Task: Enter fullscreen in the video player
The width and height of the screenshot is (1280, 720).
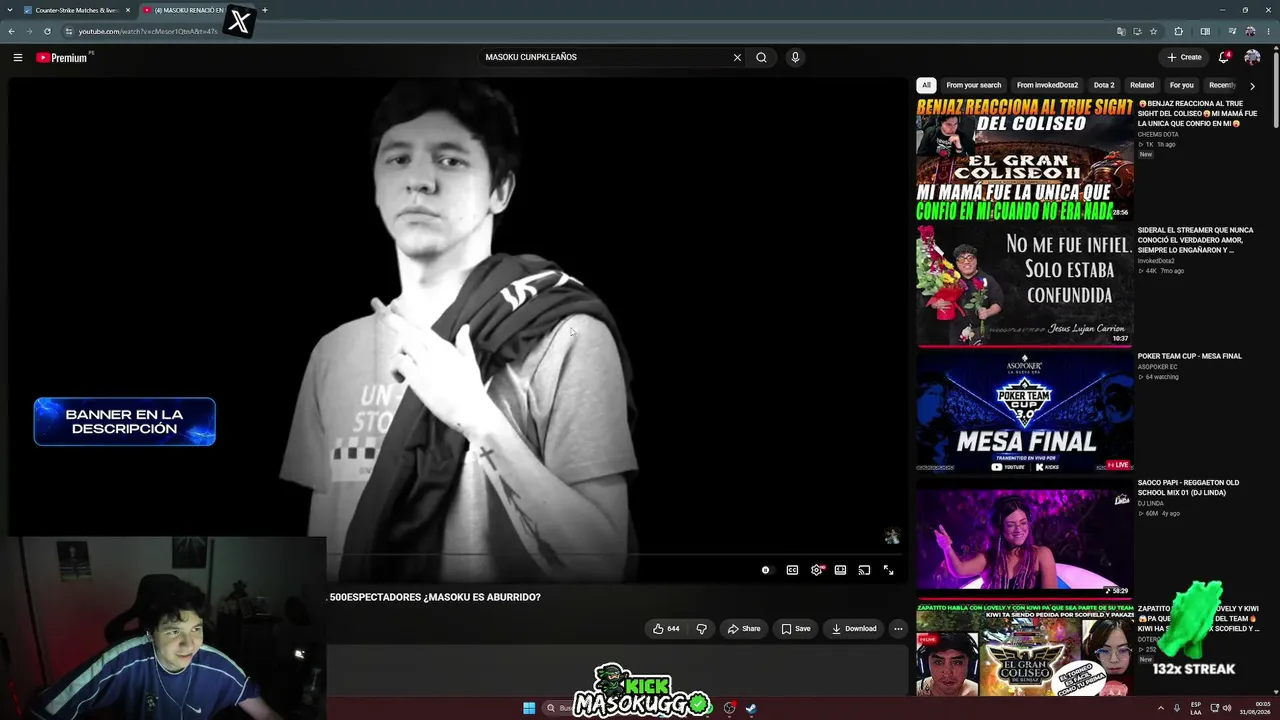Action: pyautogui.click(x=888, y=570)
